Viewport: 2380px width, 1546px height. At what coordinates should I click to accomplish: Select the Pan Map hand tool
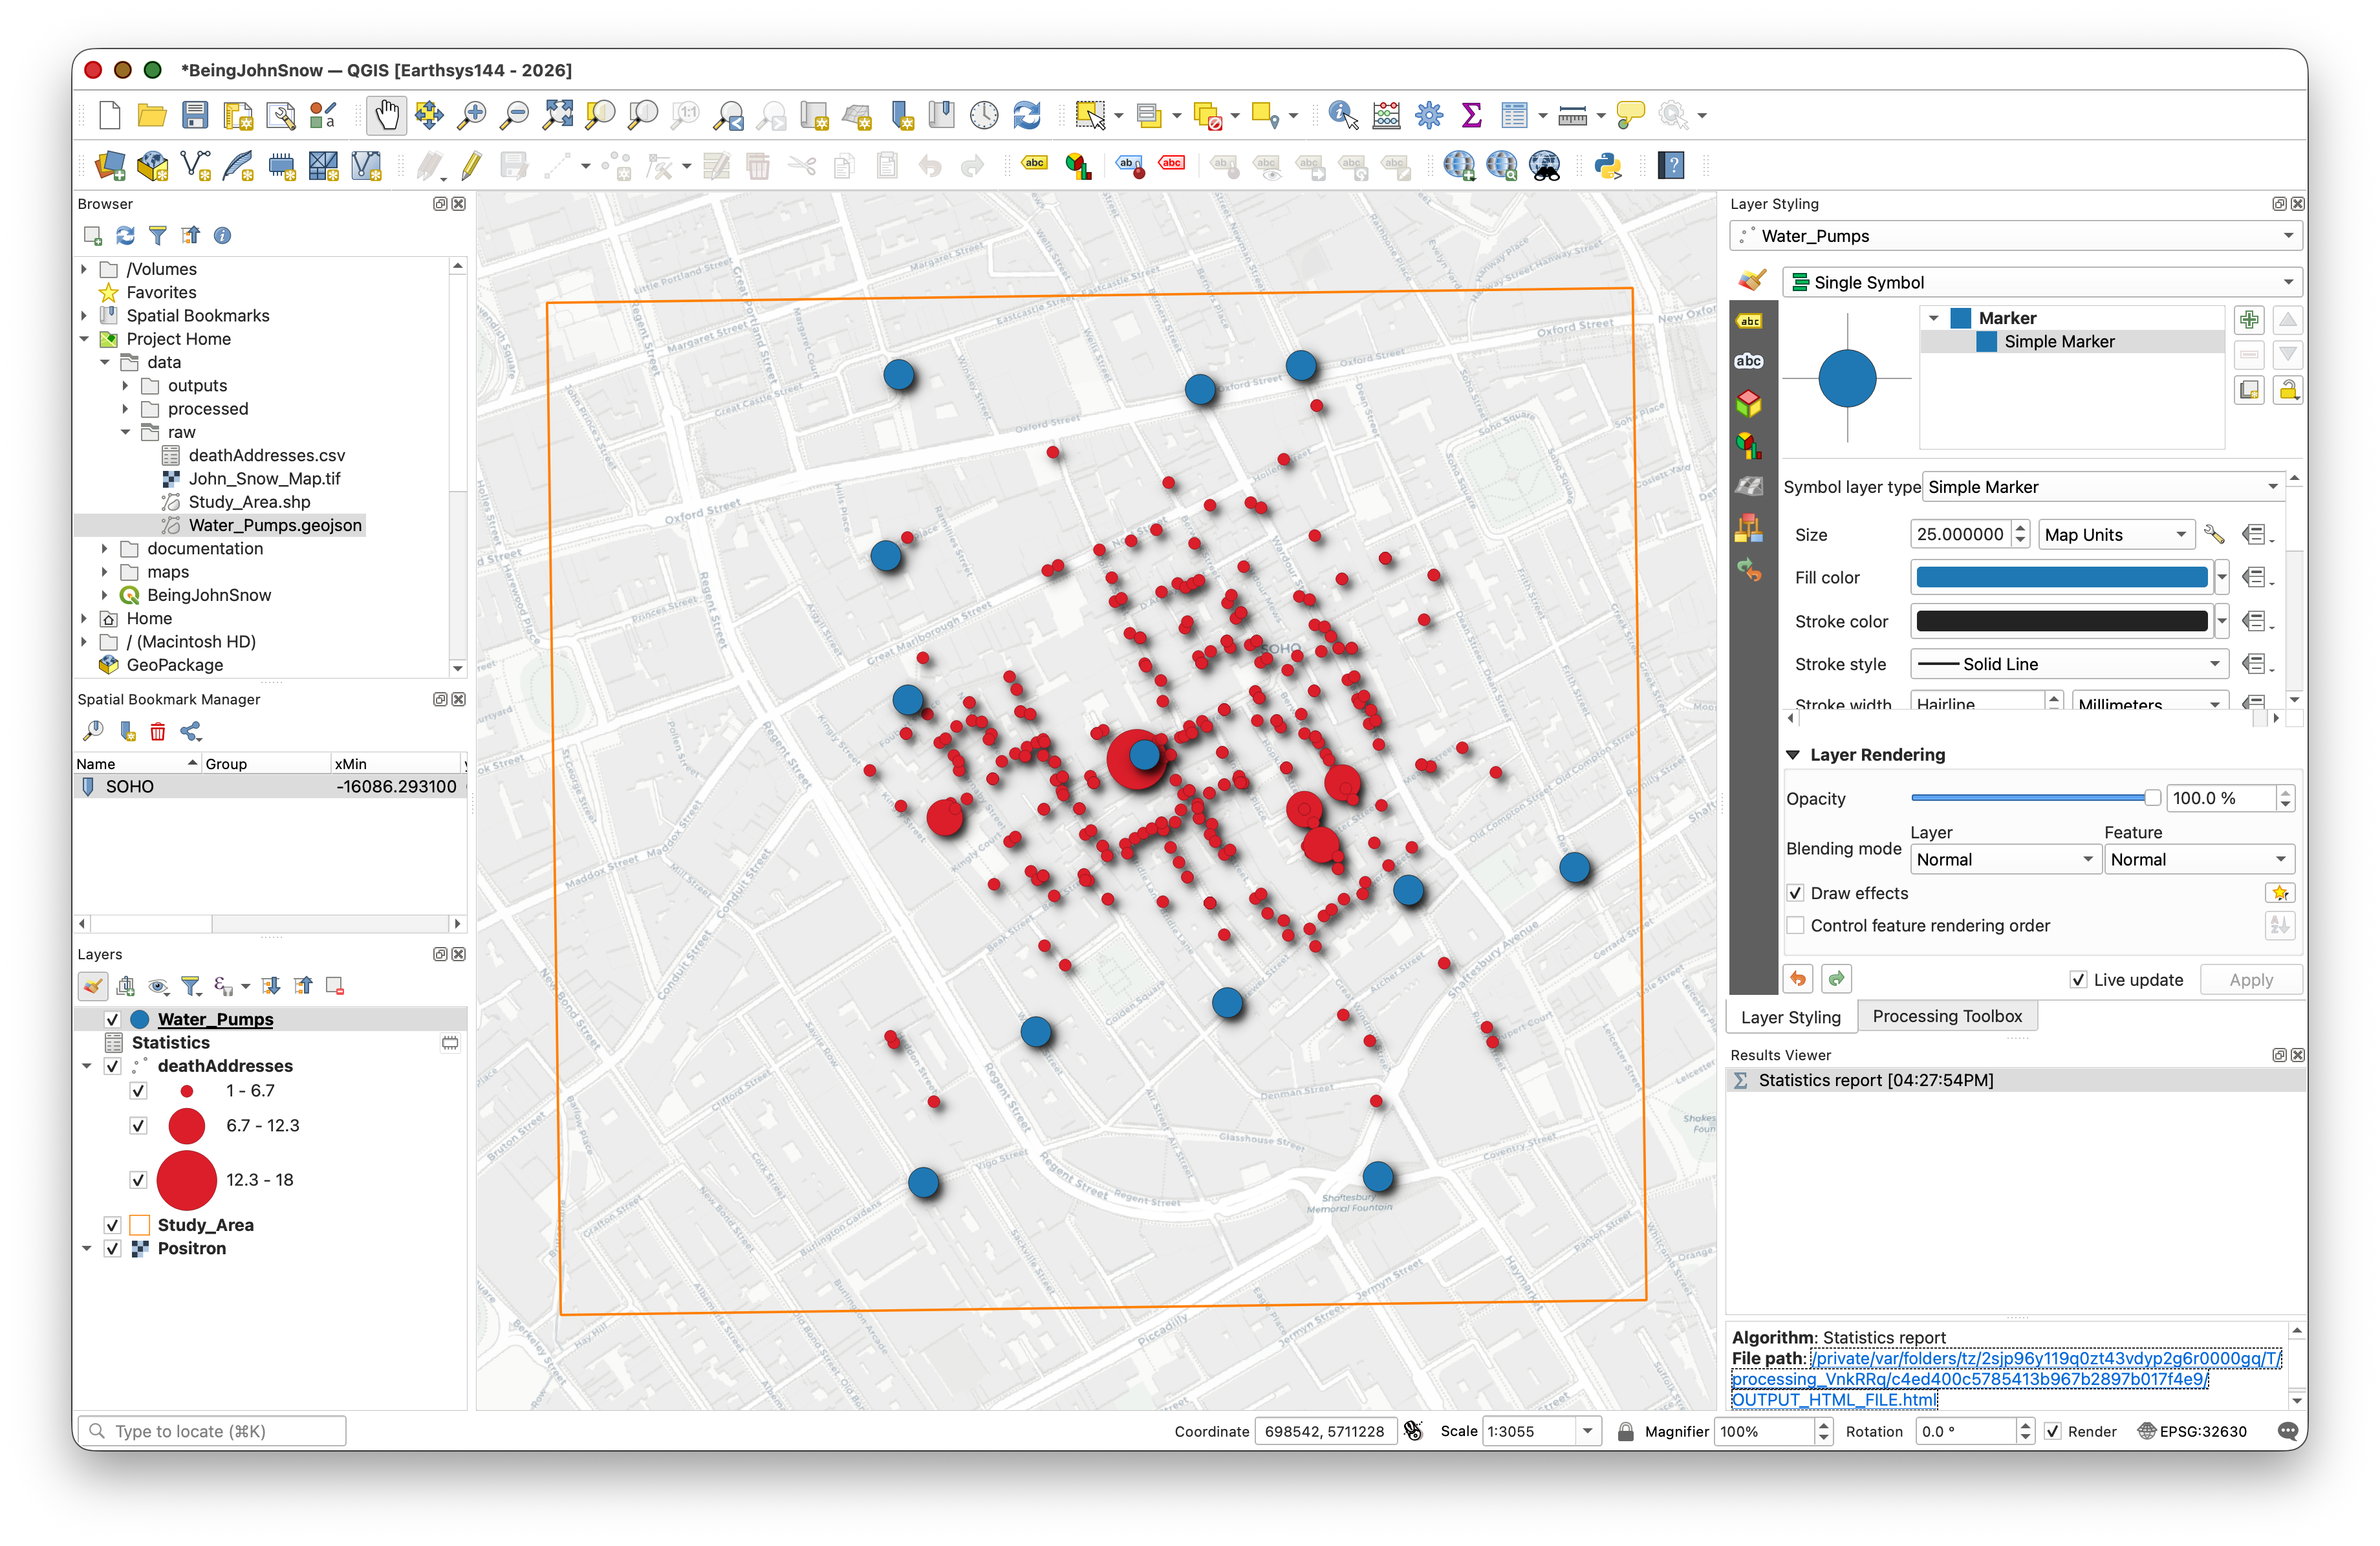[386, 116]
